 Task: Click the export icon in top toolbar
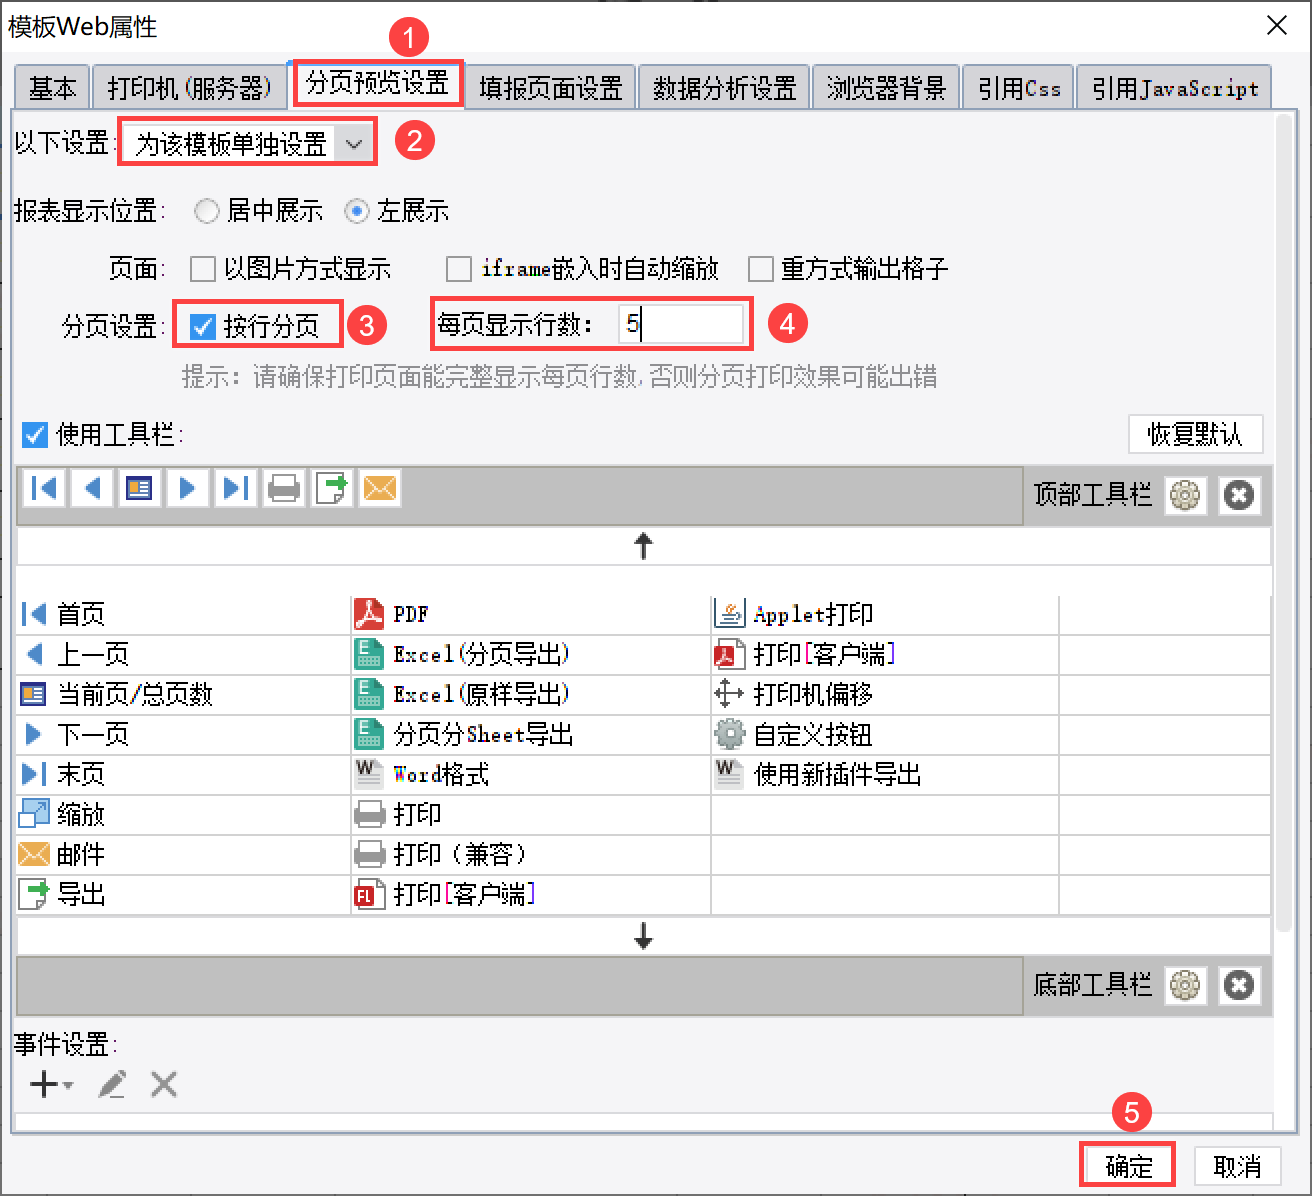click(332, 488)
